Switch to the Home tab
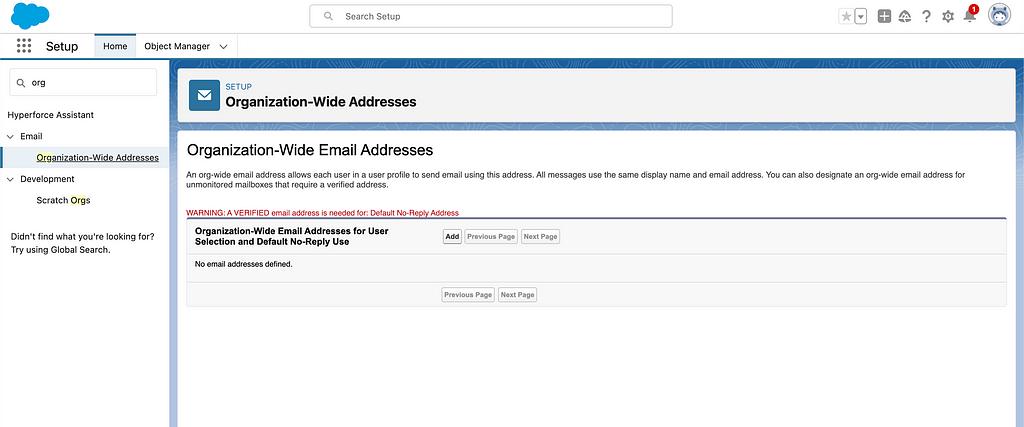Screen dimensions: 1024x427 point(115,46)
